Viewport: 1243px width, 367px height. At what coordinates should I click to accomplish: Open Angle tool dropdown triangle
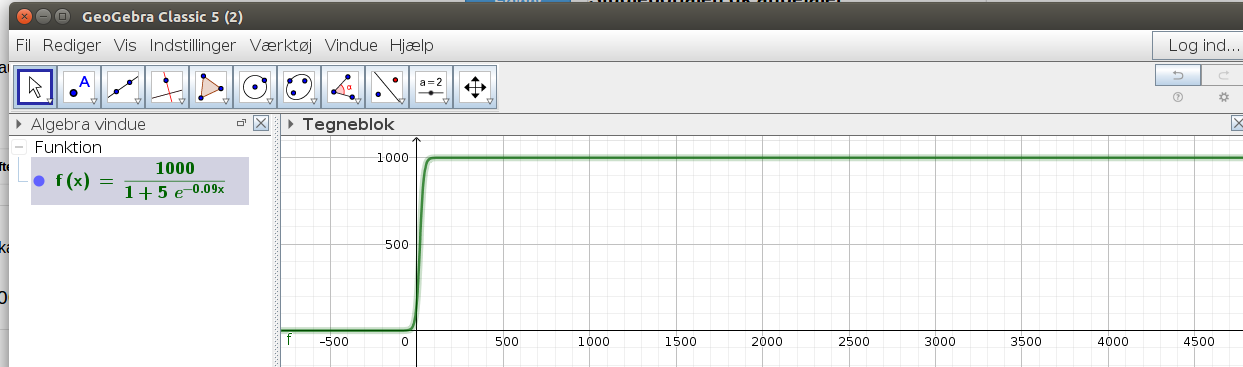pos(357,102)
